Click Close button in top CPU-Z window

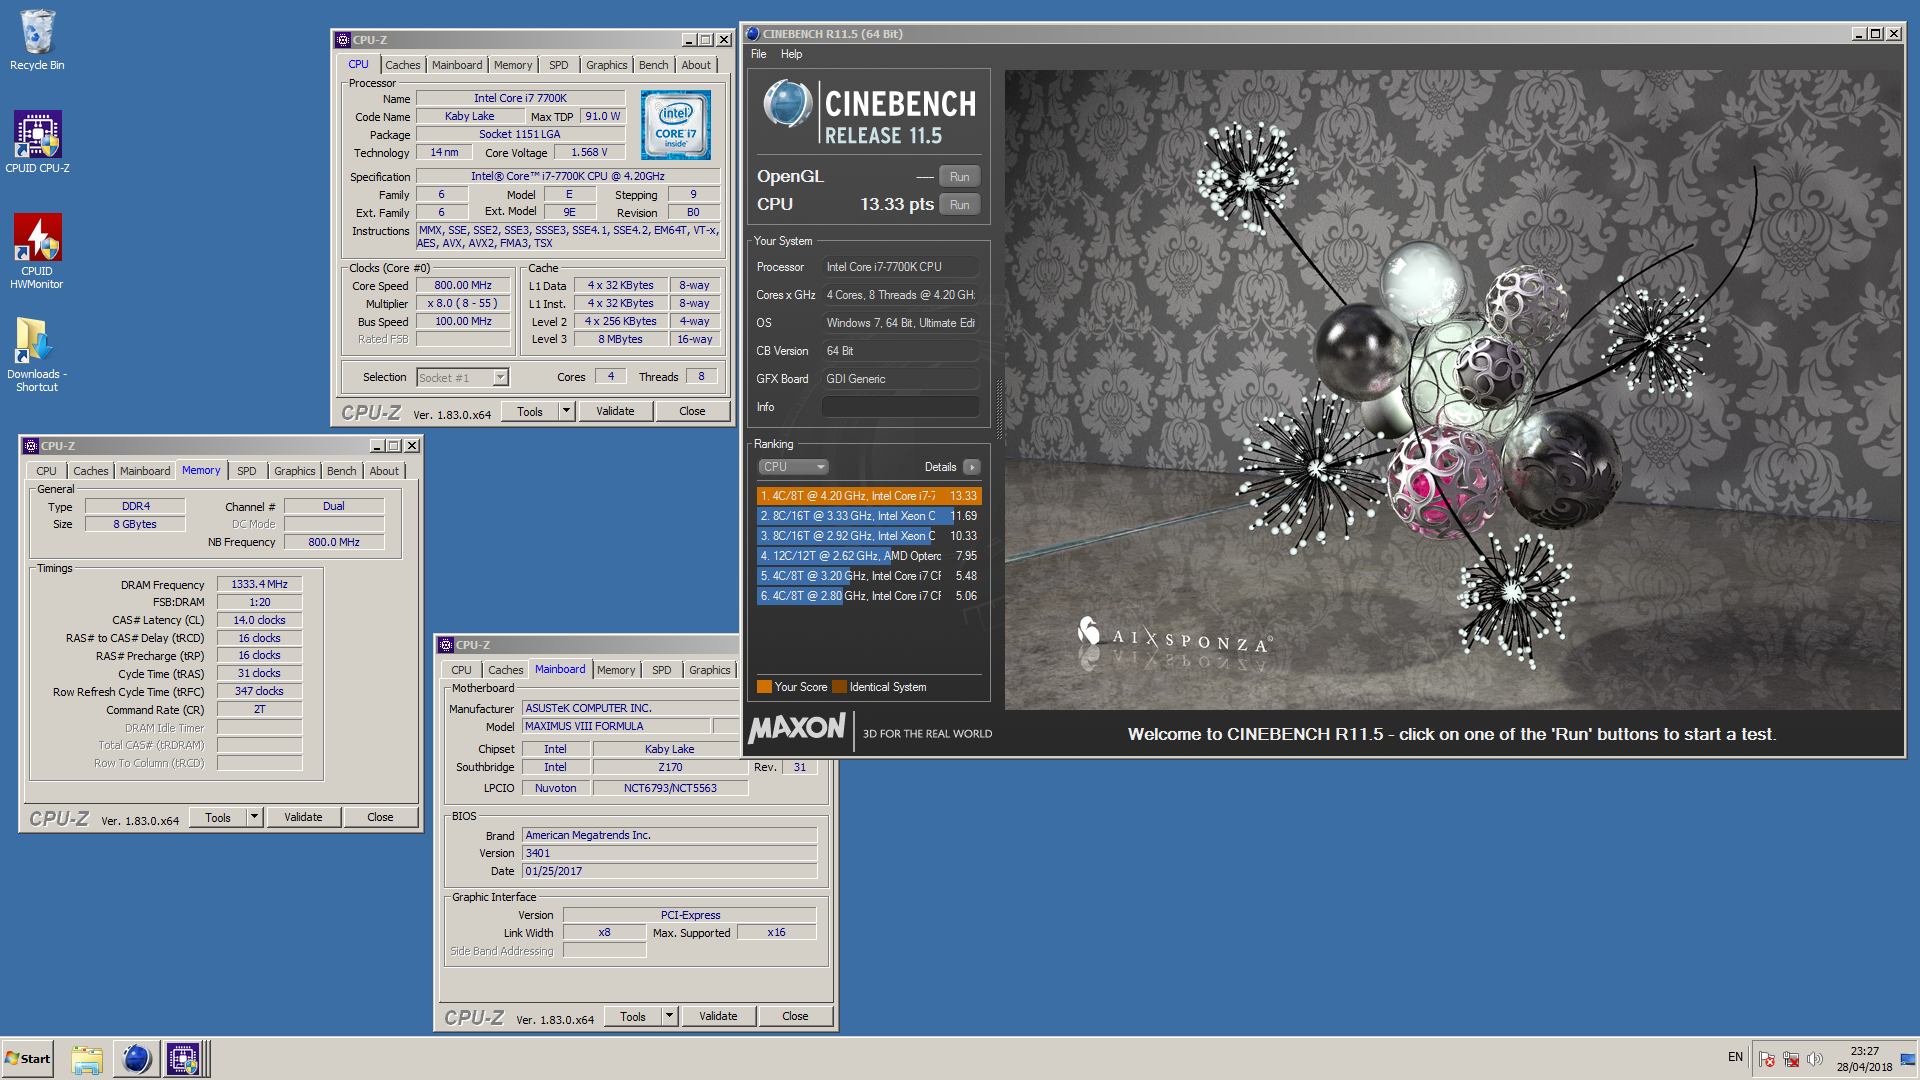pos(692,411)
